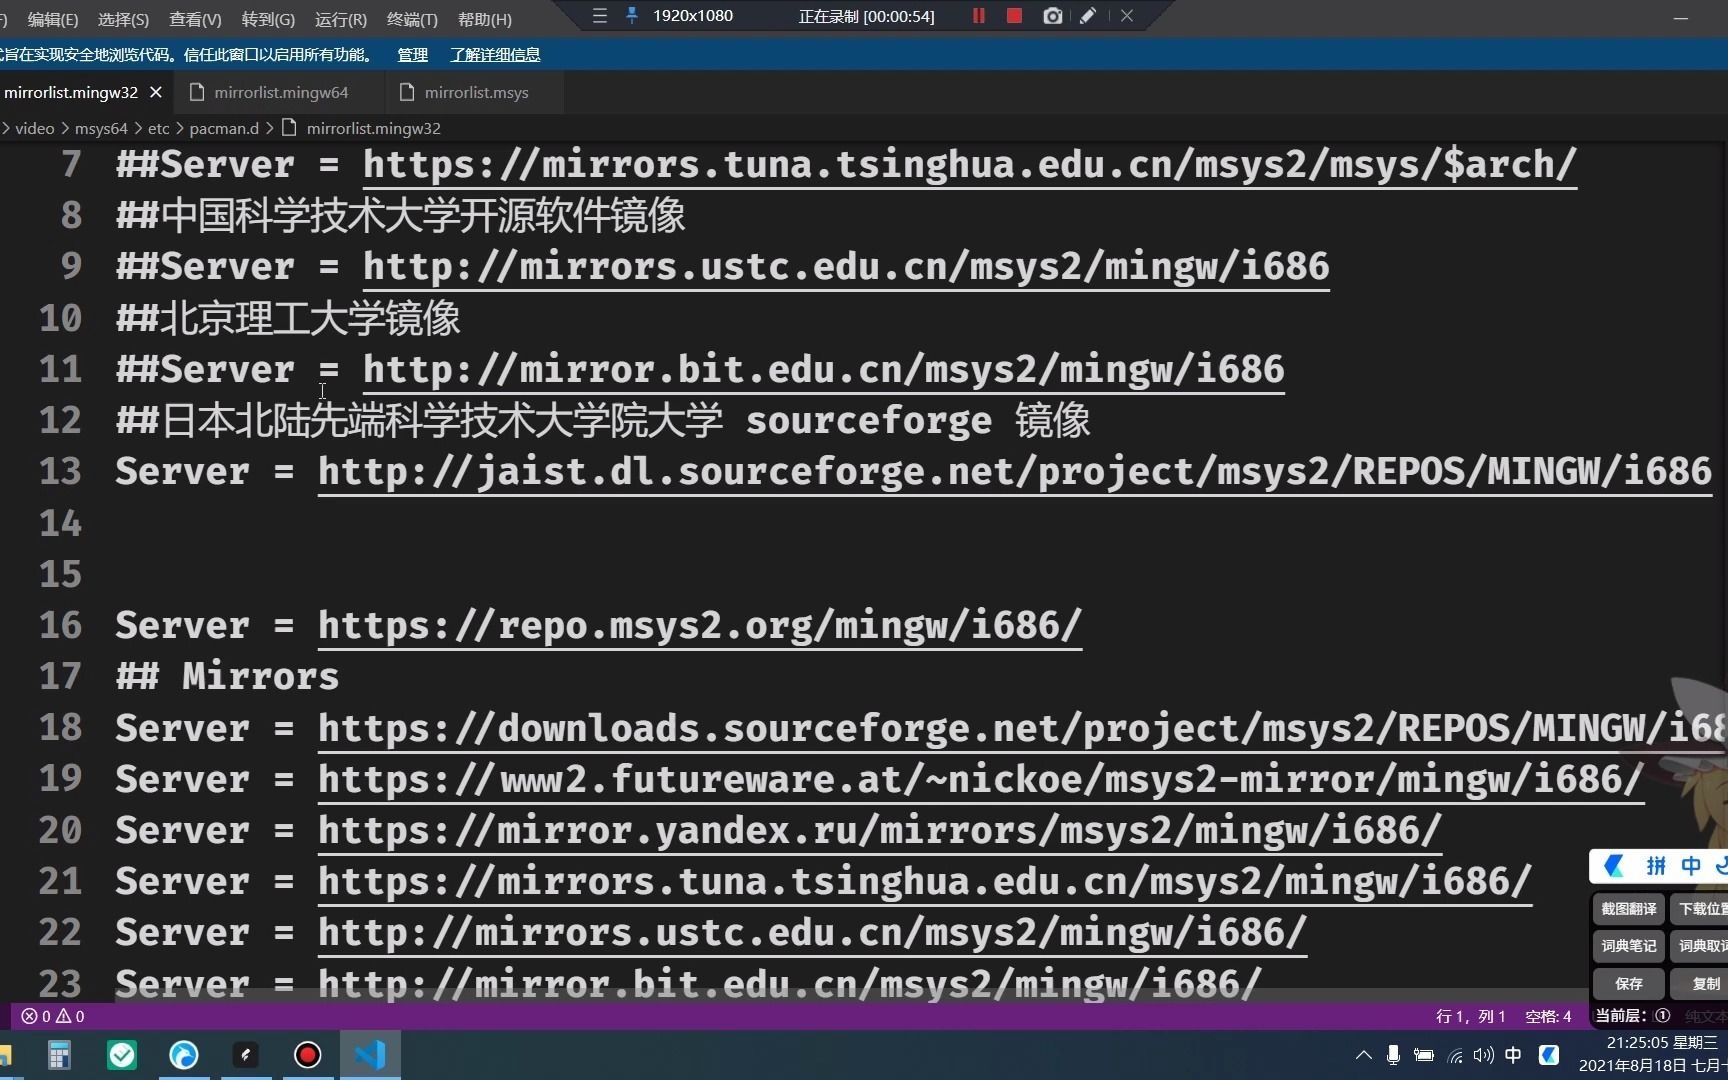Open the ustc.edu.cn link on line 9
The height and width of the screenshot is (1080, 1728).
click(846, 267)
